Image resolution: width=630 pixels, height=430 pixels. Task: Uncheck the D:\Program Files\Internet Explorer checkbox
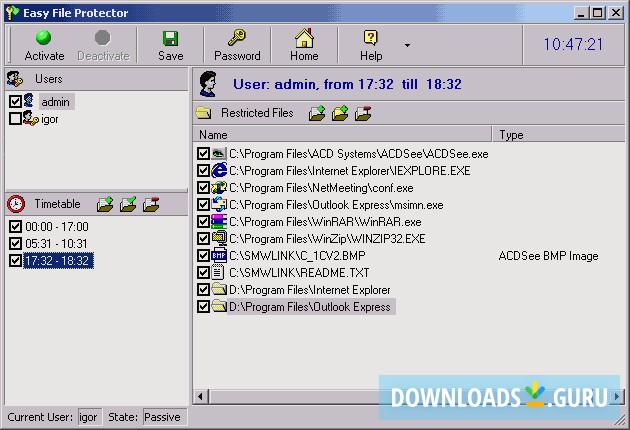(203, 289)
